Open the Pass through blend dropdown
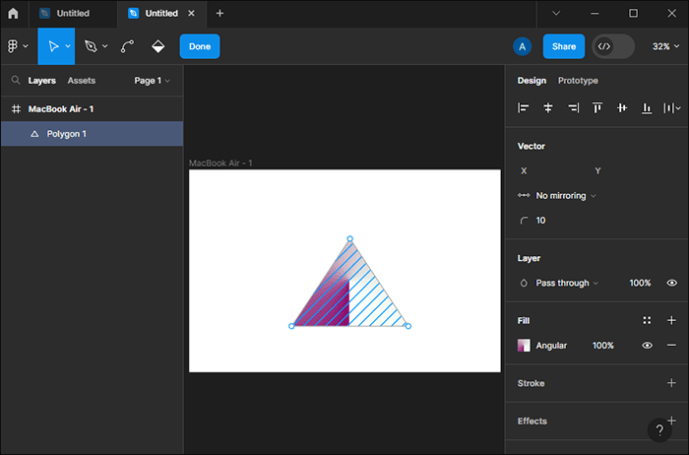This screenshot has width=689, height=455. pyautogui.click(x=566, y=283)
